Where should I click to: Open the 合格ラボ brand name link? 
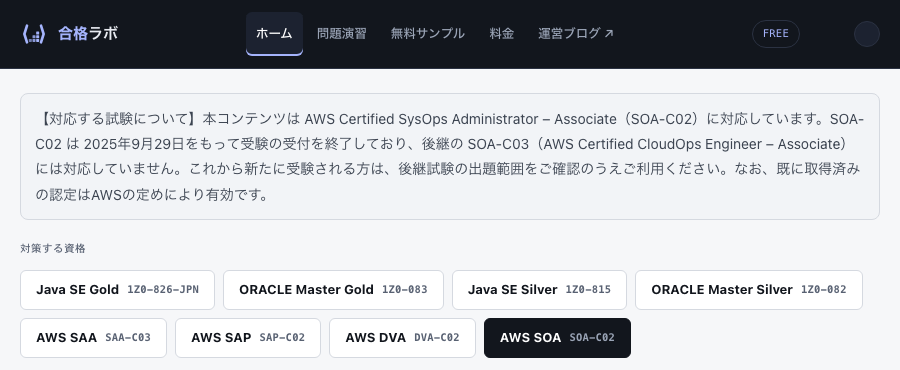pos(88,34)
